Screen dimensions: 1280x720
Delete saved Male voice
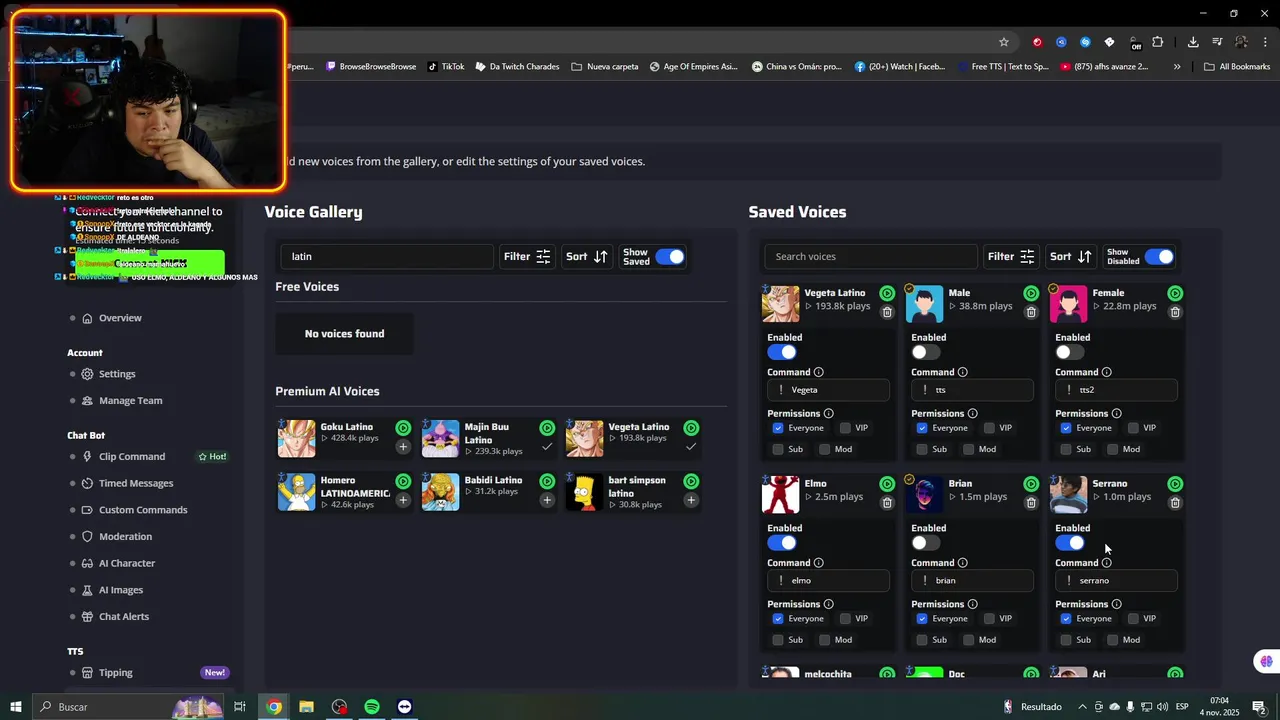point(1031,312)
